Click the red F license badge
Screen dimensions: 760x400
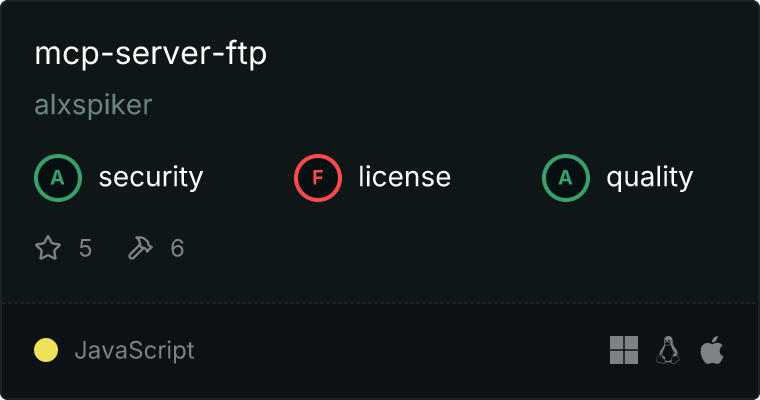pos(318,178)
